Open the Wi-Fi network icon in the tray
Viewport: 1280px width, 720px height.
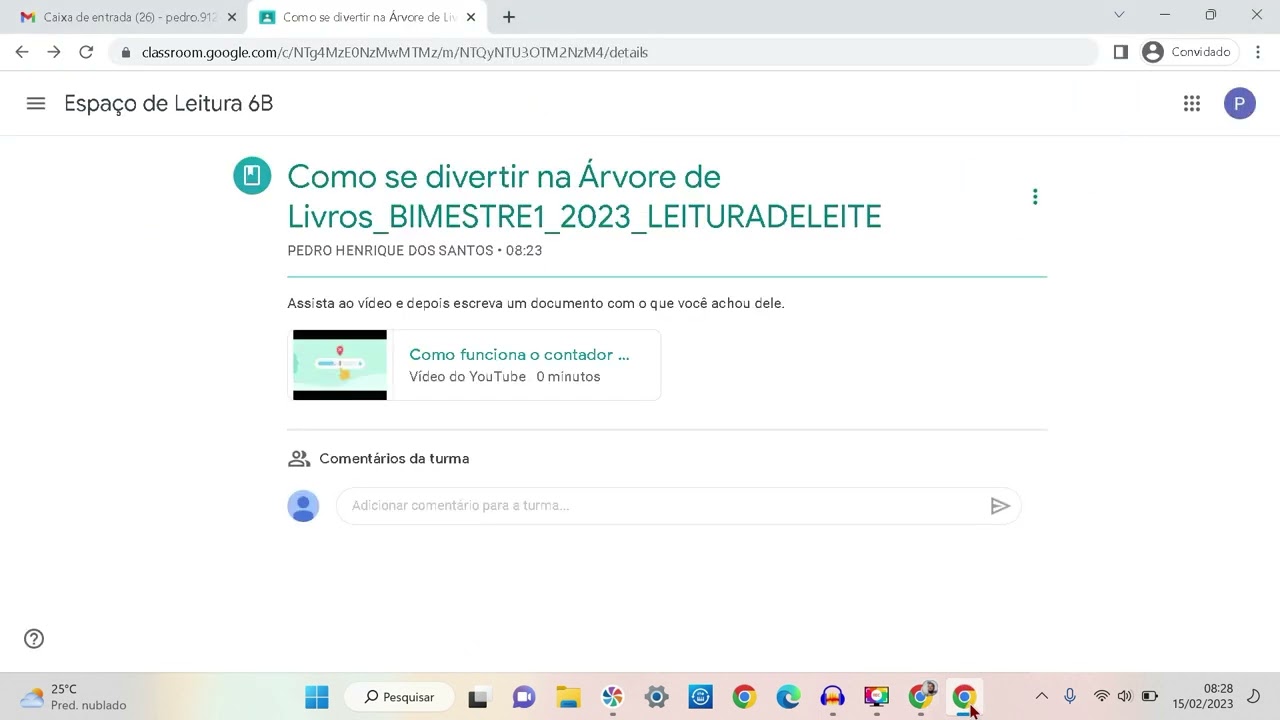[1101, 696]
